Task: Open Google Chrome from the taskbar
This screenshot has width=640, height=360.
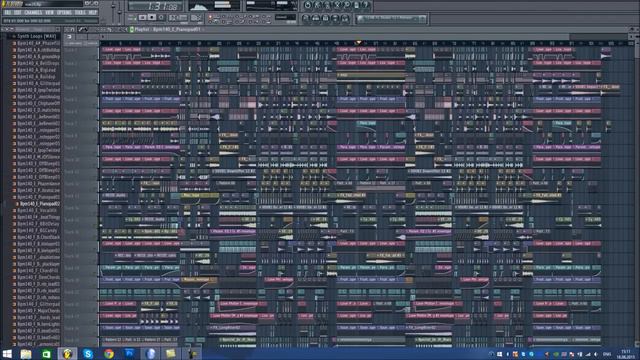Action: [109, 354]
